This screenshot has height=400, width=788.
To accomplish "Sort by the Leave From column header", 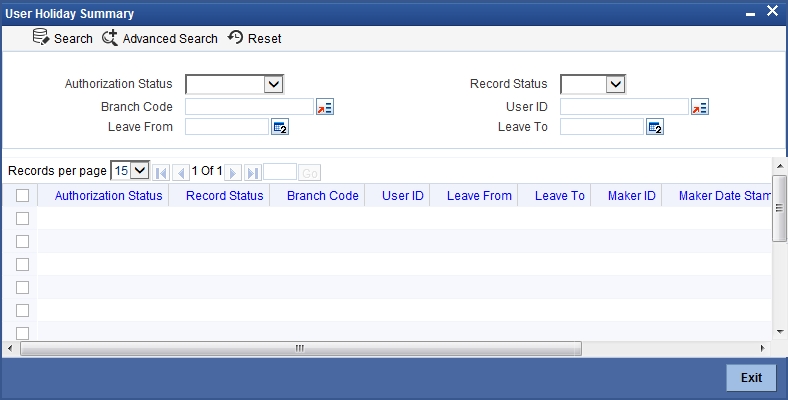I will click(479, 195).
